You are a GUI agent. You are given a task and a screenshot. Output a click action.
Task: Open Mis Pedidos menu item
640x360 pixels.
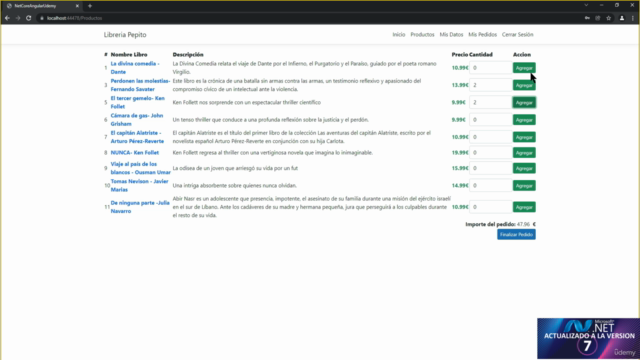[482, 35]
